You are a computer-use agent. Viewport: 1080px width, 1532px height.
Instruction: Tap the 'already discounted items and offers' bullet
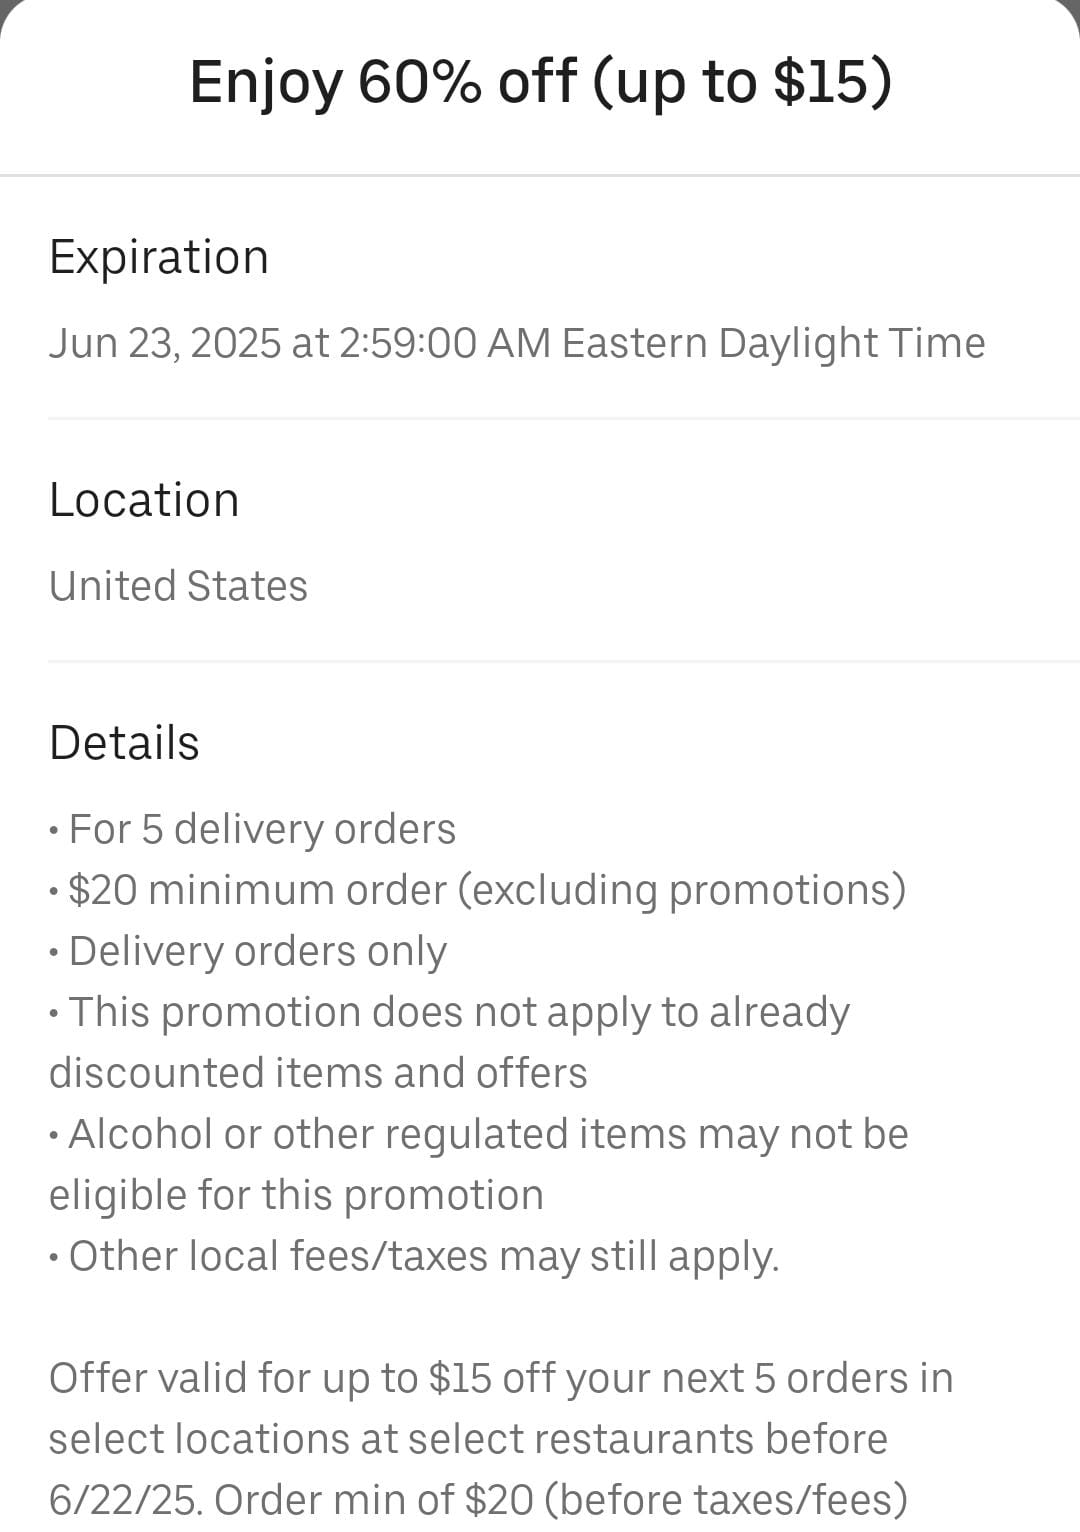pos(449,1042)
